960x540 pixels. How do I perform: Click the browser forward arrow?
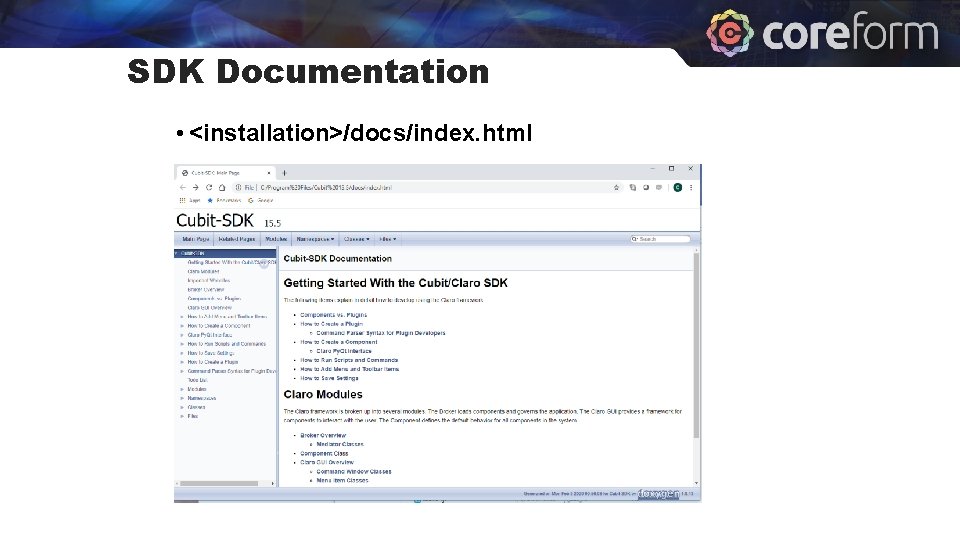click(195, 187)
